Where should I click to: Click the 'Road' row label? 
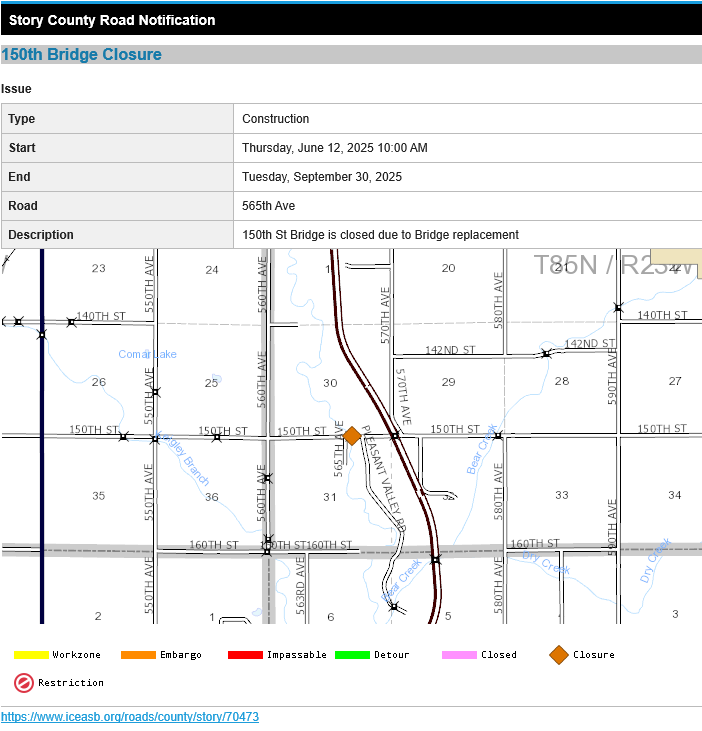(23, 206)
